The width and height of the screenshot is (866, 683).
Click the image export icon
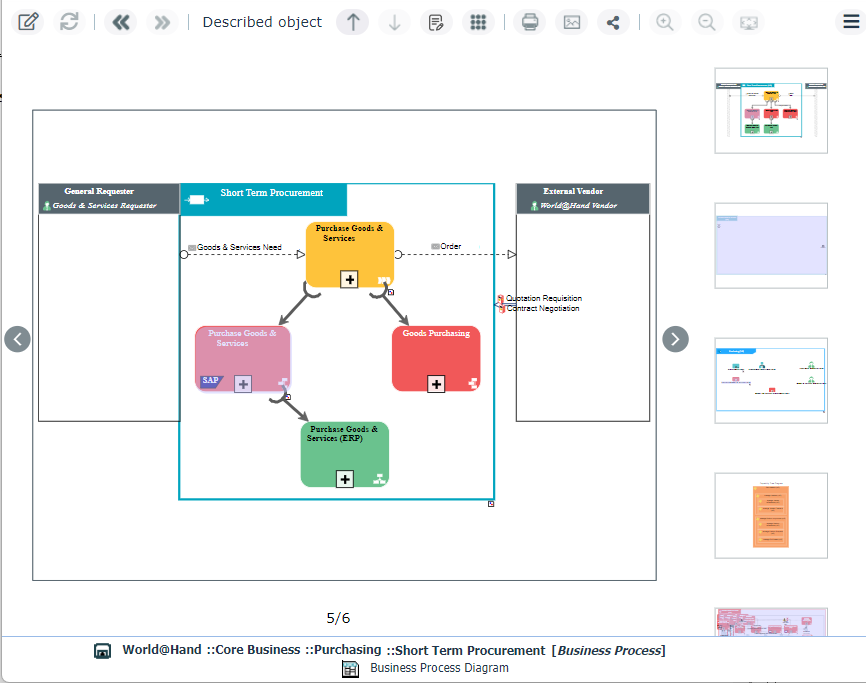(x=572, y=22)
